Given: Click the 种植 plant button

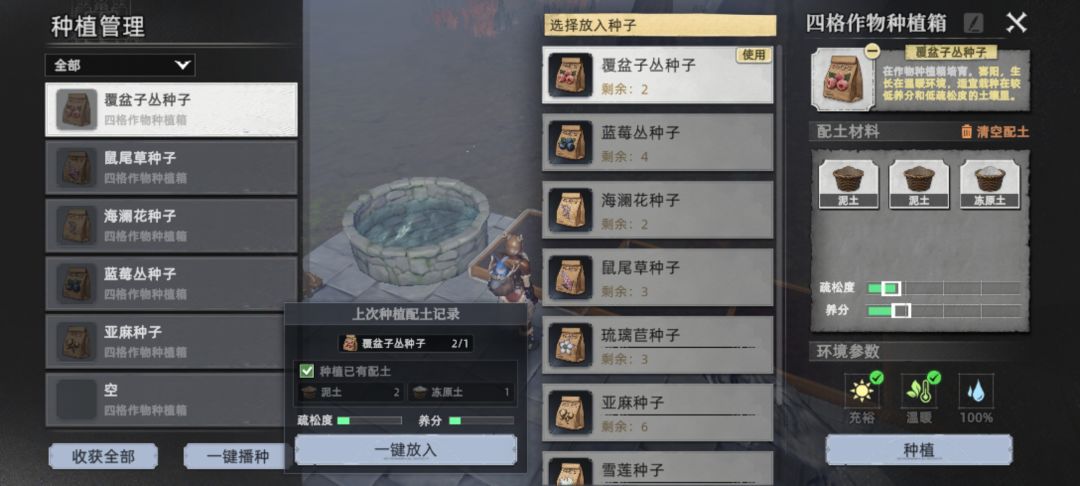Looking at the screenshot, I should (919, 450).
